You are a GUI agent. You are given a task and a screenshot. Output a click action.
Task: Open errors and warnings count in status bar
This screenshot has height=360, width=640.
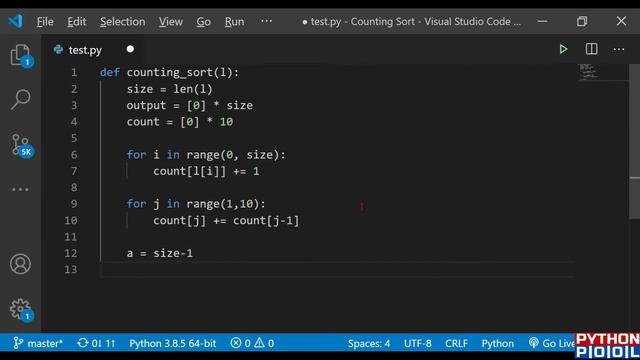click(252, 343)
